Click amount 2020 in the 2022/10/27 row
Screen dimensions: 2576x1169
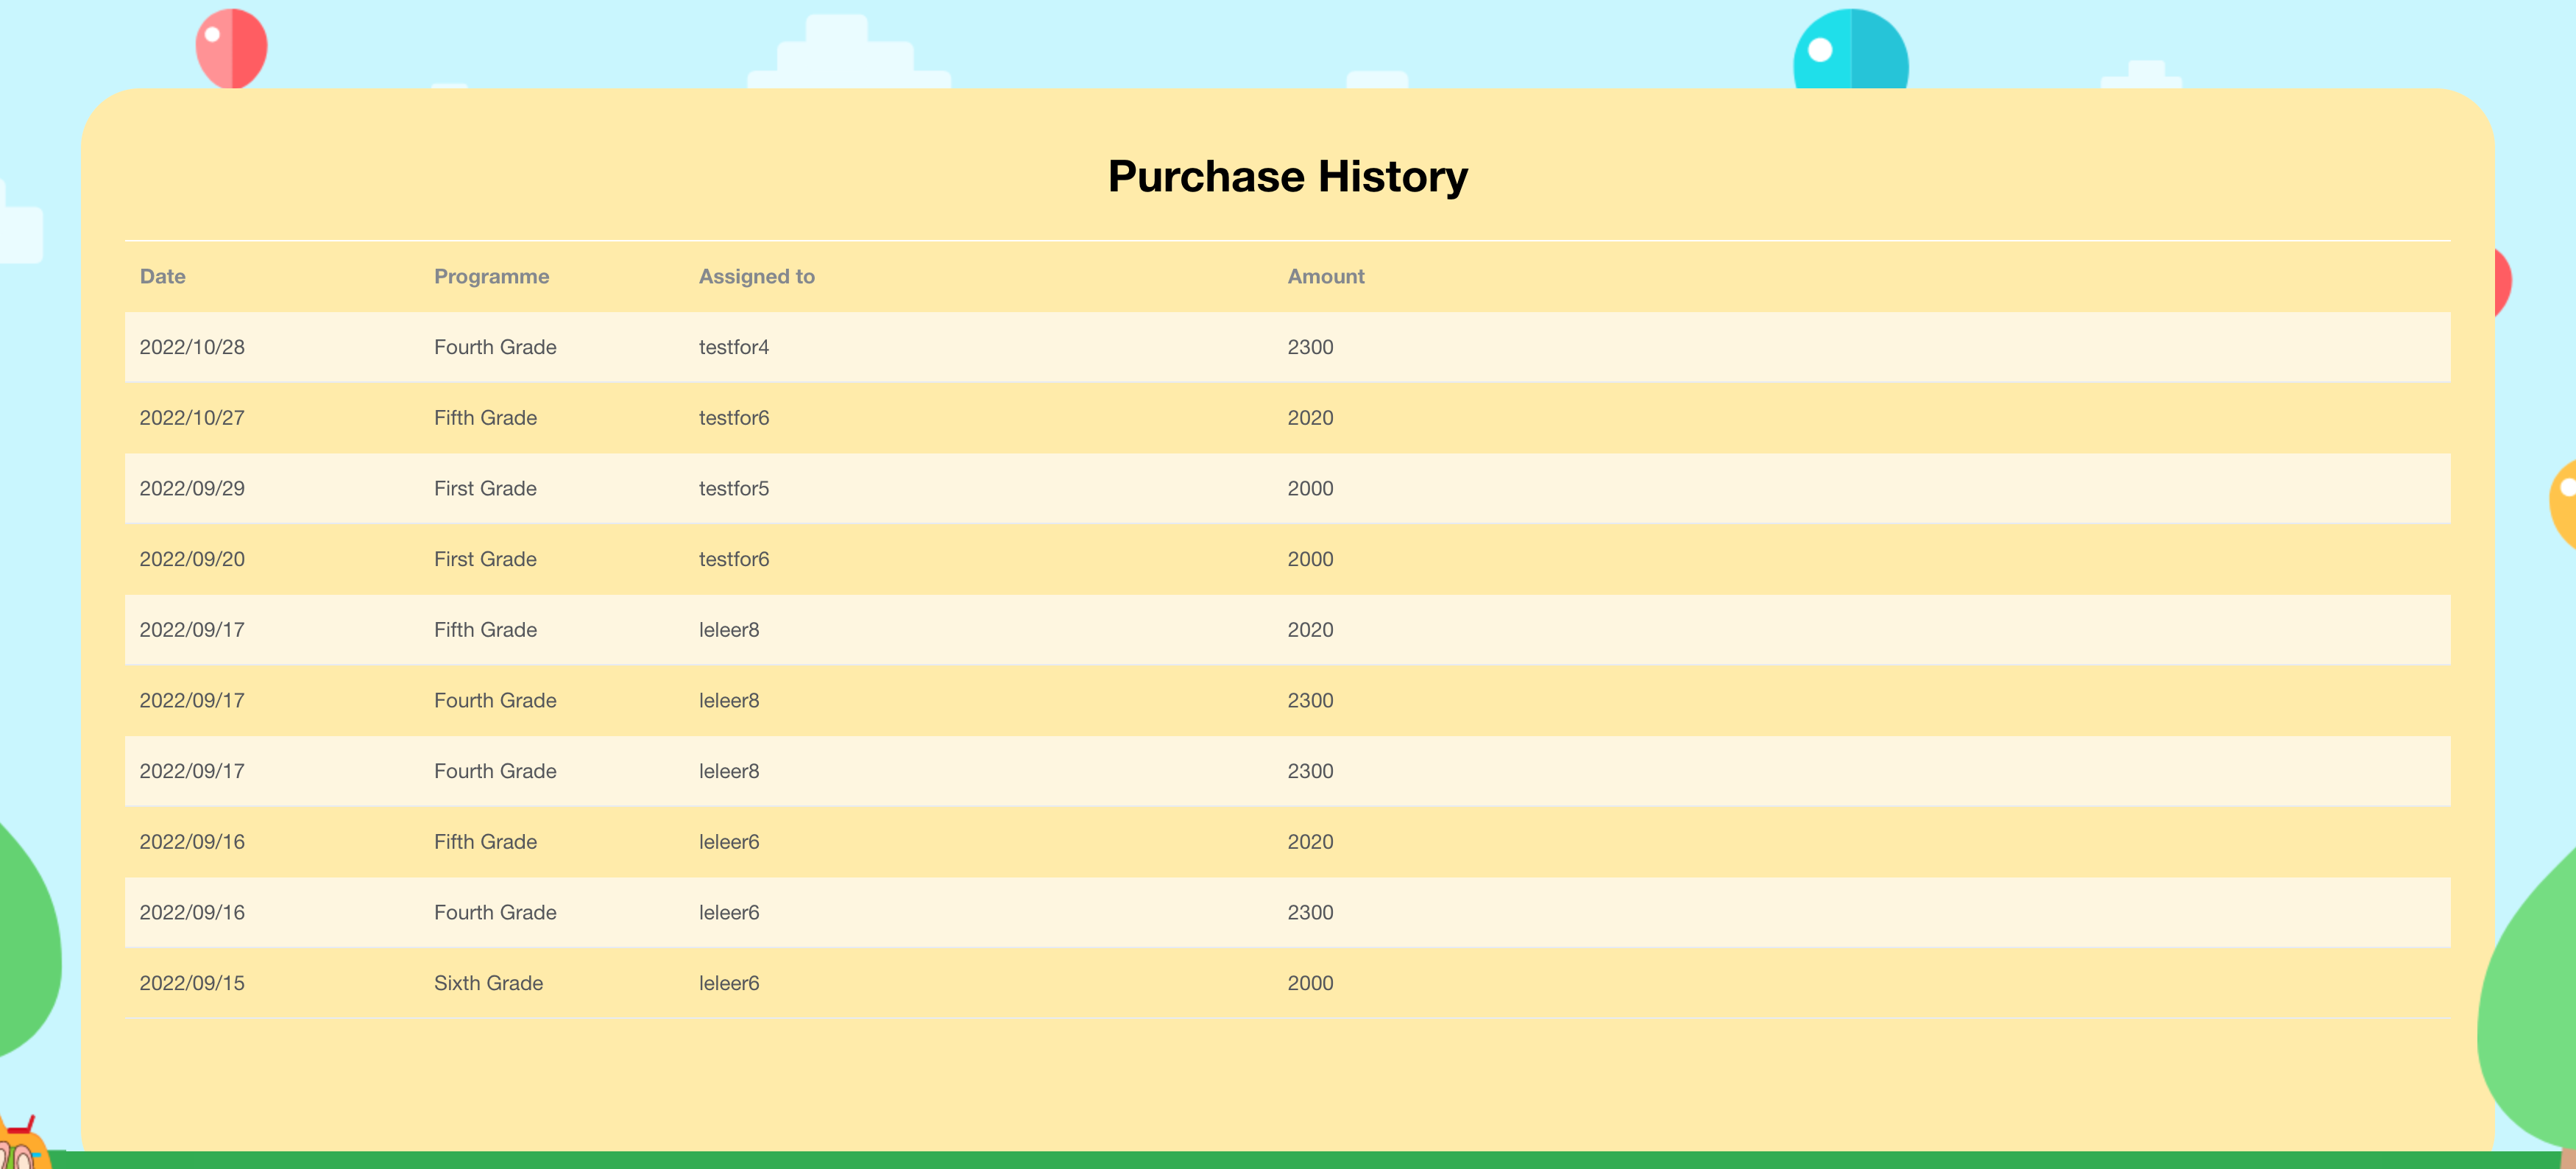(1310, 418)
